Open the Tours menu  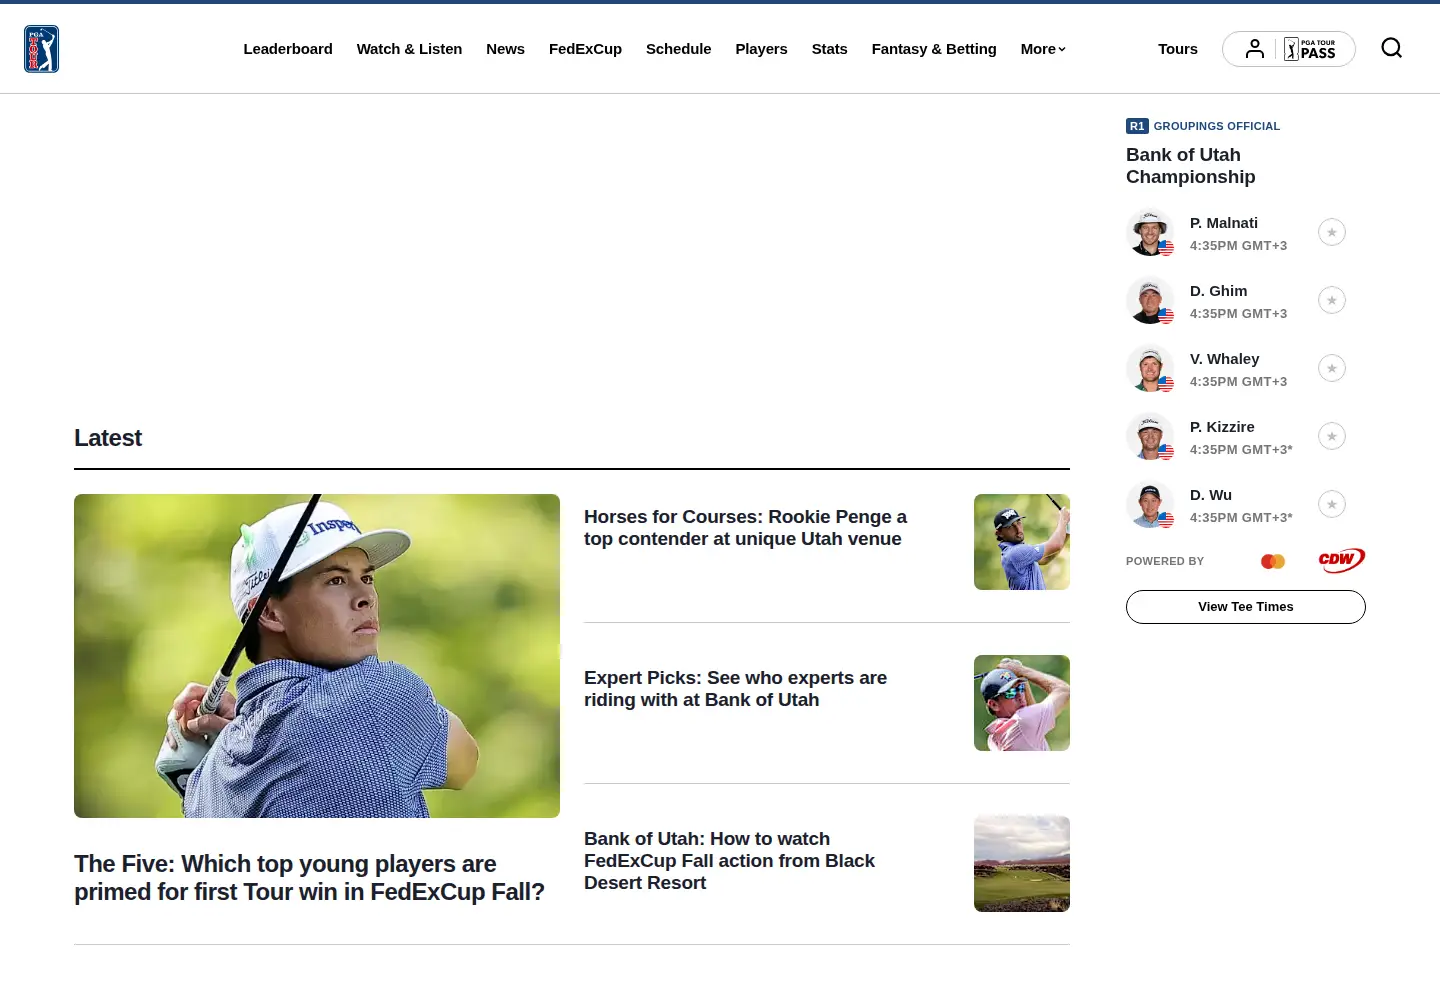click(1178, 49)
